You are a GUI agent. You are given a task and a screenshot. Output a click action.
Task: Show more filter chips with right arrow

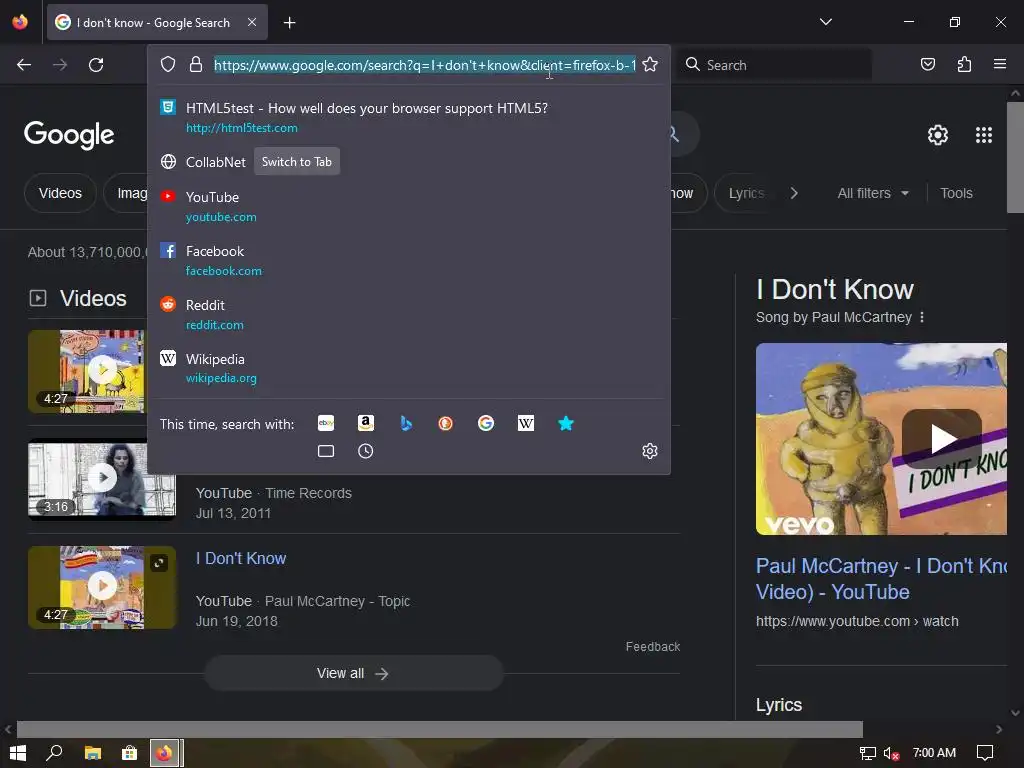(x=794, y=193)
